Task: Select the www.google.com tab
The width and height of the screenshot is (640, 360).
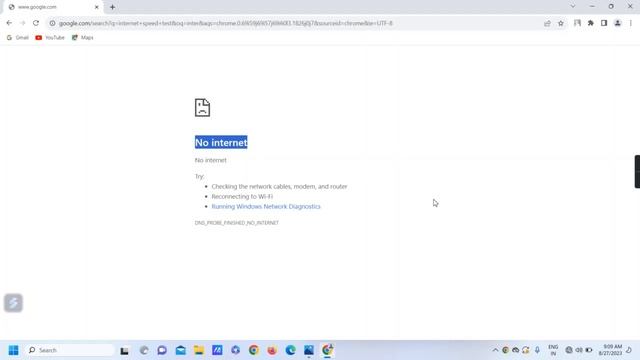Action: 53,7
